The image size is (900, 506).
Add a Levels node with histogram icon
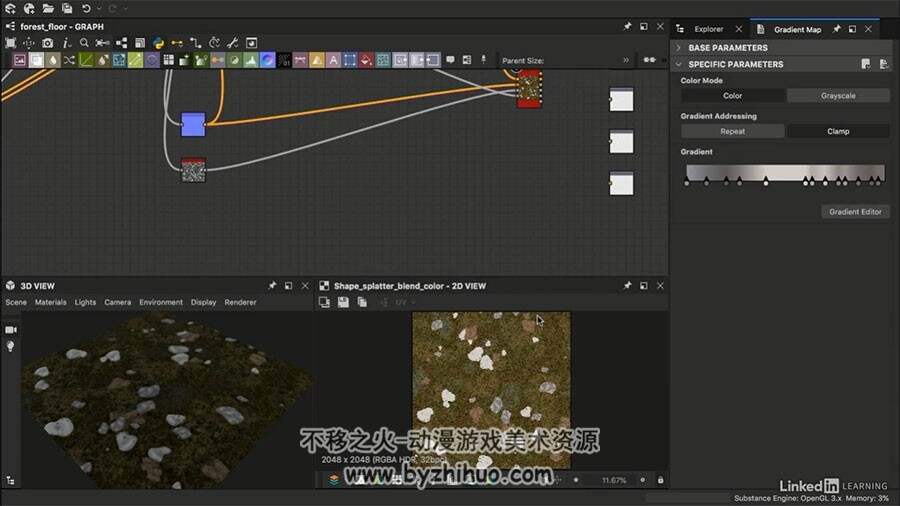pyautogui.click(x=251, y=60)
